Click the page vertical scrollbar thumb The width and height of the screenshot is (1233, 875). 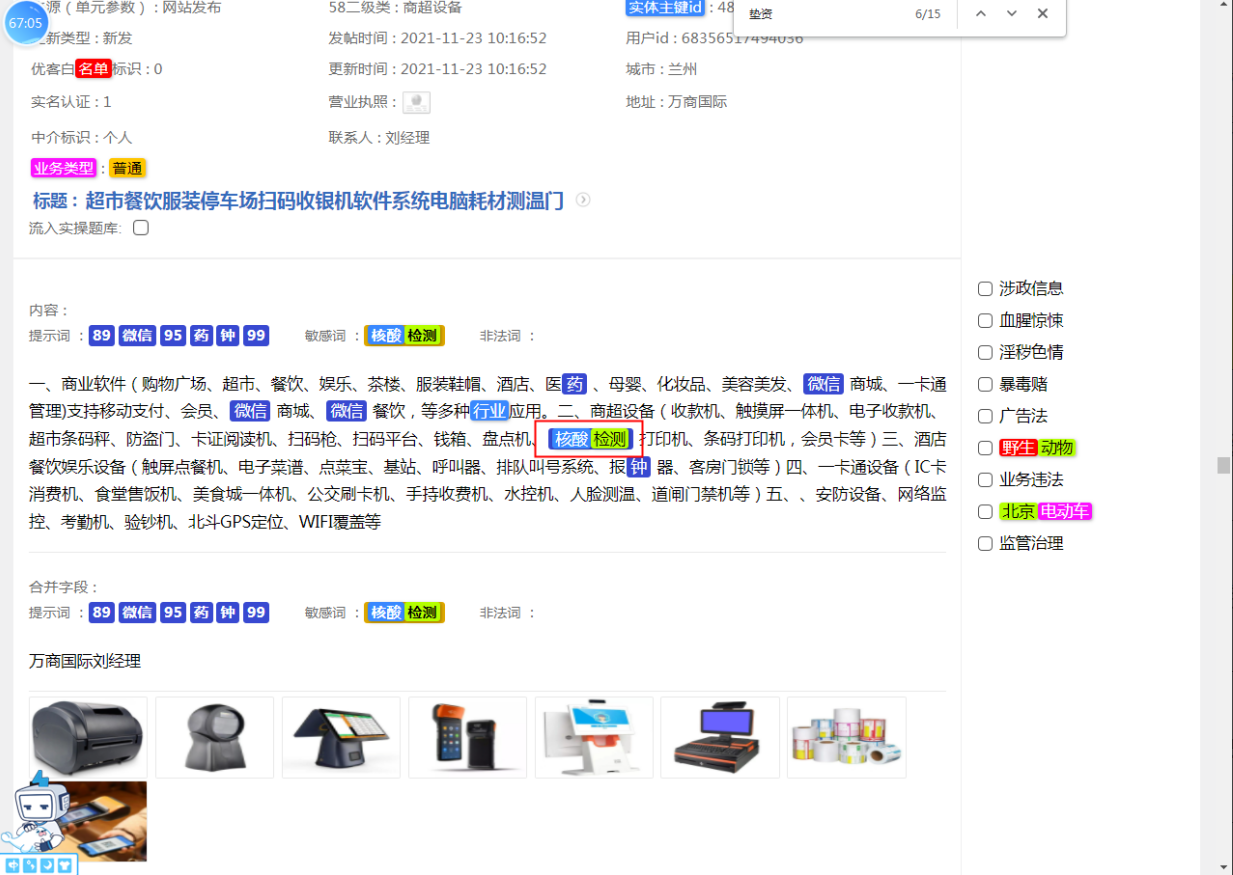point(1223,465)
